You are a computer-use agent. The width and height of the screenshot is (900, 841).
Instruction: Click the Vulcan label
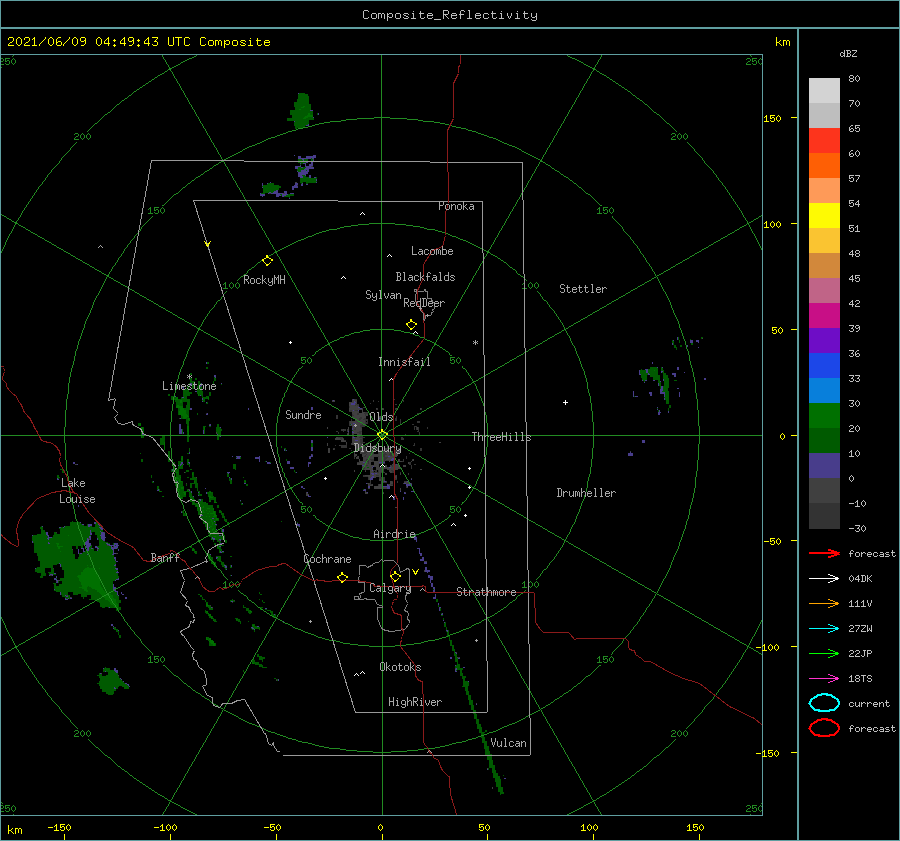(x=508, y=743)
